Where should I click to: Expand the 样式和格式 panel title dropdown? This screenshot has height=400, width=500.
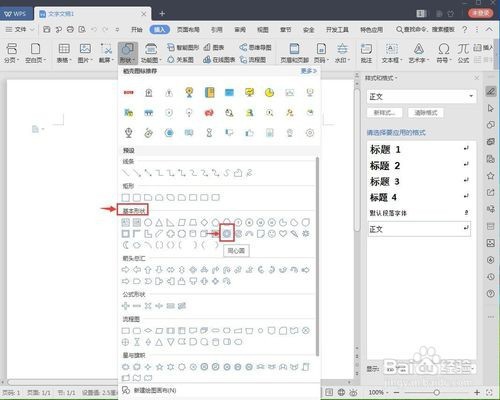click(396, 78)
